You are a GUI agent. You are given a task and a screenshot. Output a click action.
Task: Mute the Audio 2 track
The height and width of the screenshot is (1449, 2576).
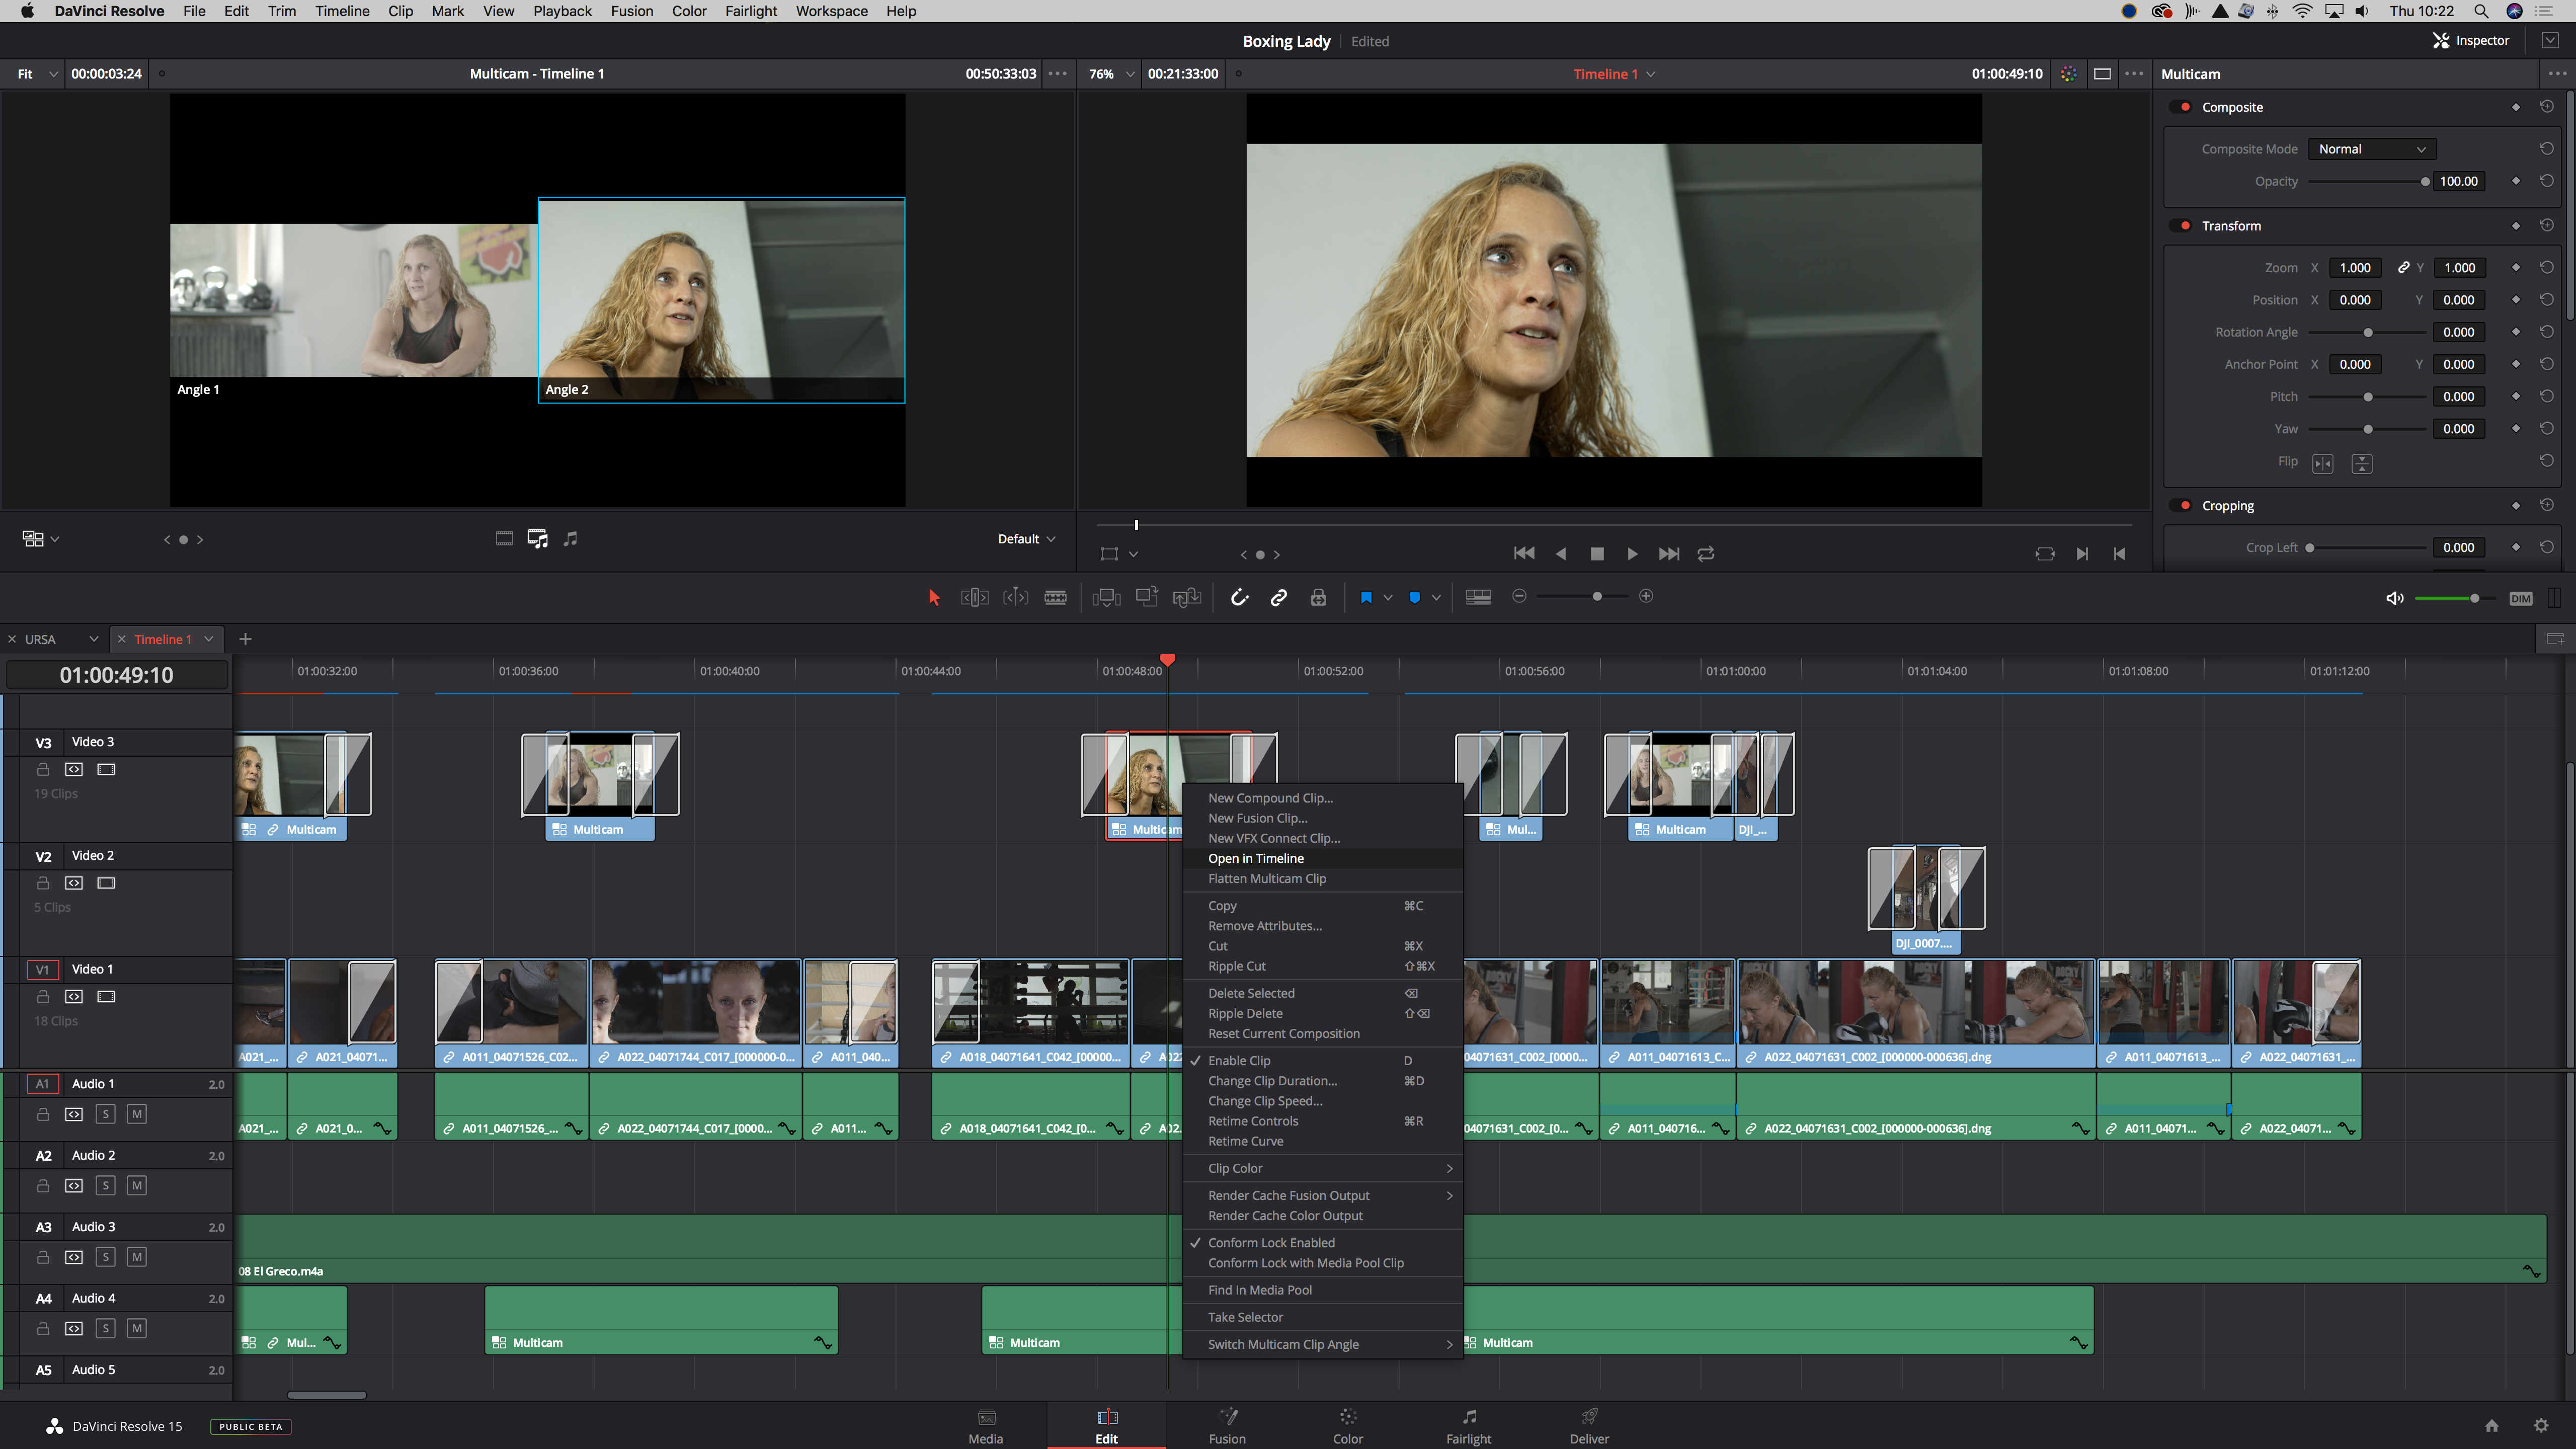point(137,1186)
